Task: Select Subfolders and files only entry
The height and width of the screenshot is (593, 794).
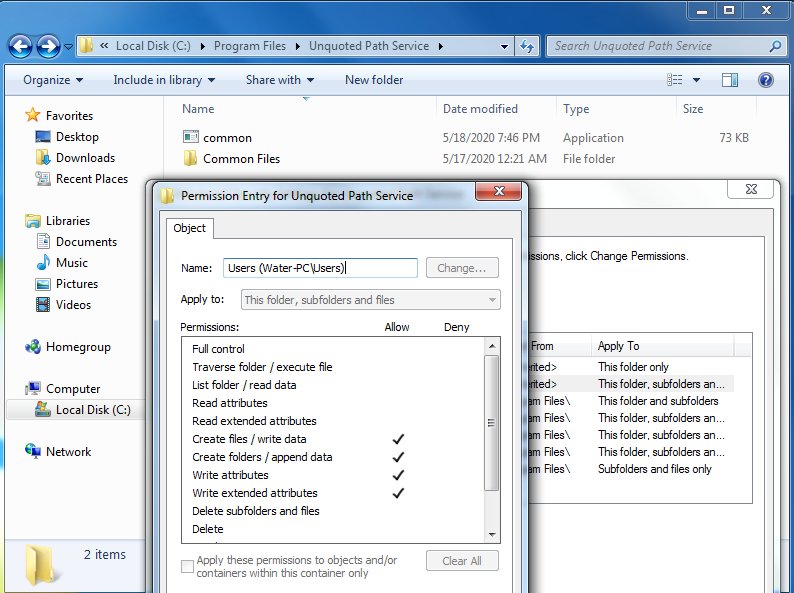Action: pos(654,469)
